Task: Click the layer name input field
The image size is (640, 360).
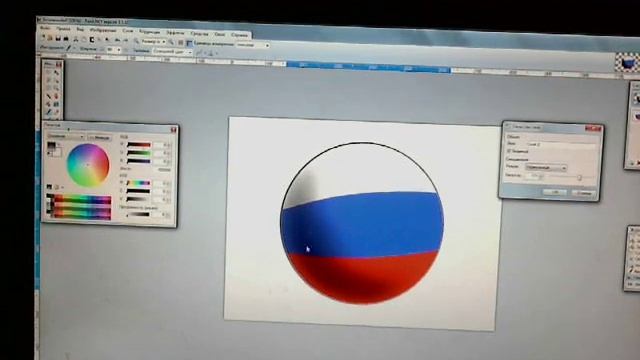Action: coord(560,144)
